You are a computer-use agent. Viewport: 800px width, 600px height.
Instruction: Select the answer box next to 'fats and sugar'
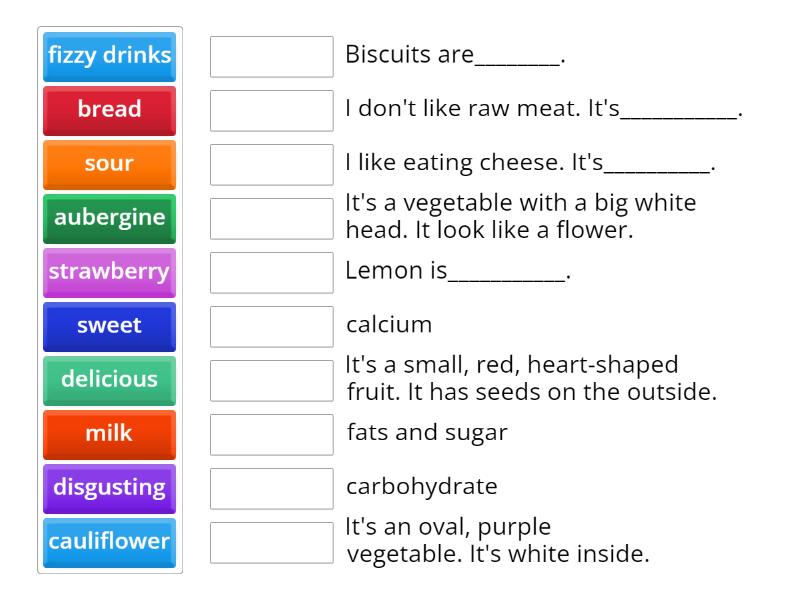click(272, 434)
